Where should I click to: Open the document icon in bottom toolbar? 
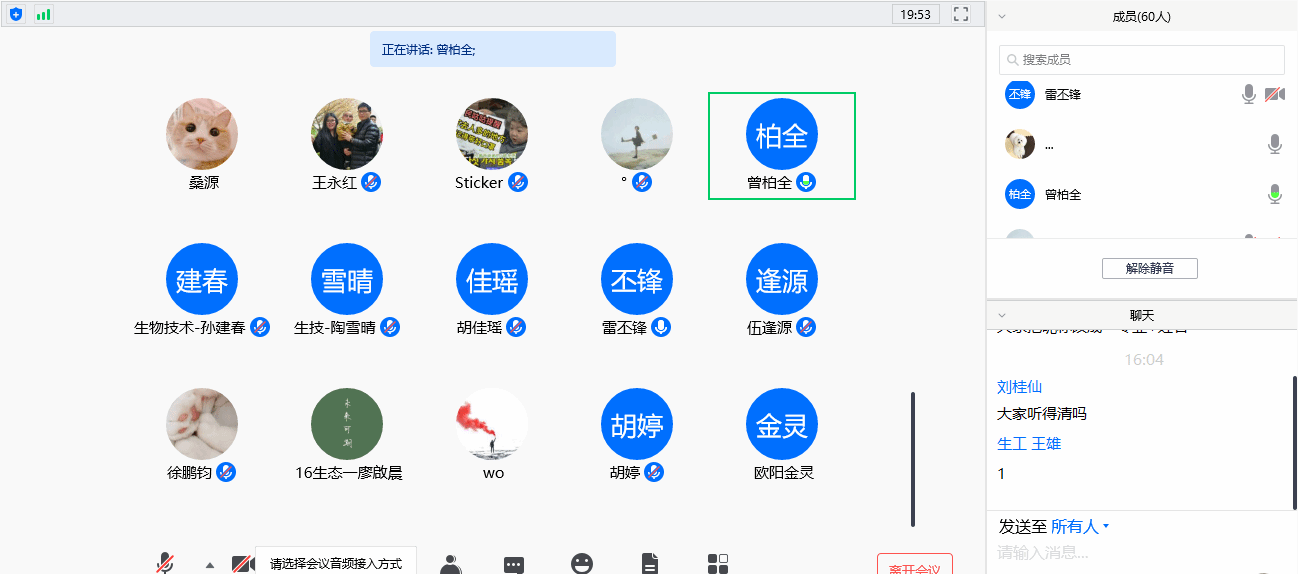click(x=650, y=564)
